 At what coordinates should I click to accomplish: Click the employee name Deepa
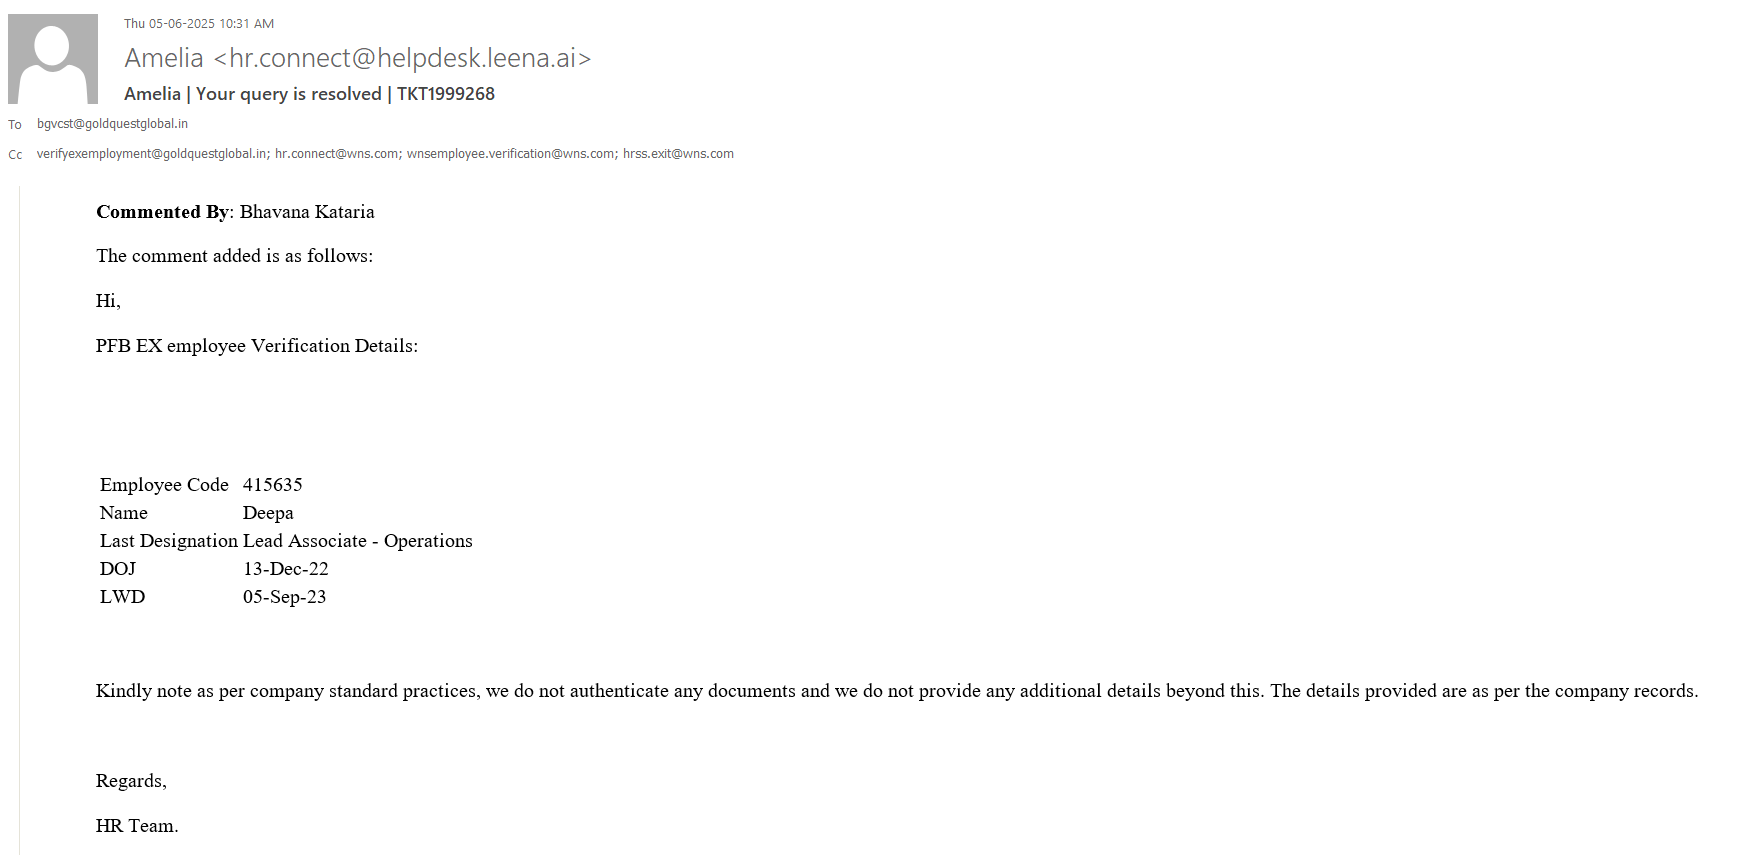268,513
